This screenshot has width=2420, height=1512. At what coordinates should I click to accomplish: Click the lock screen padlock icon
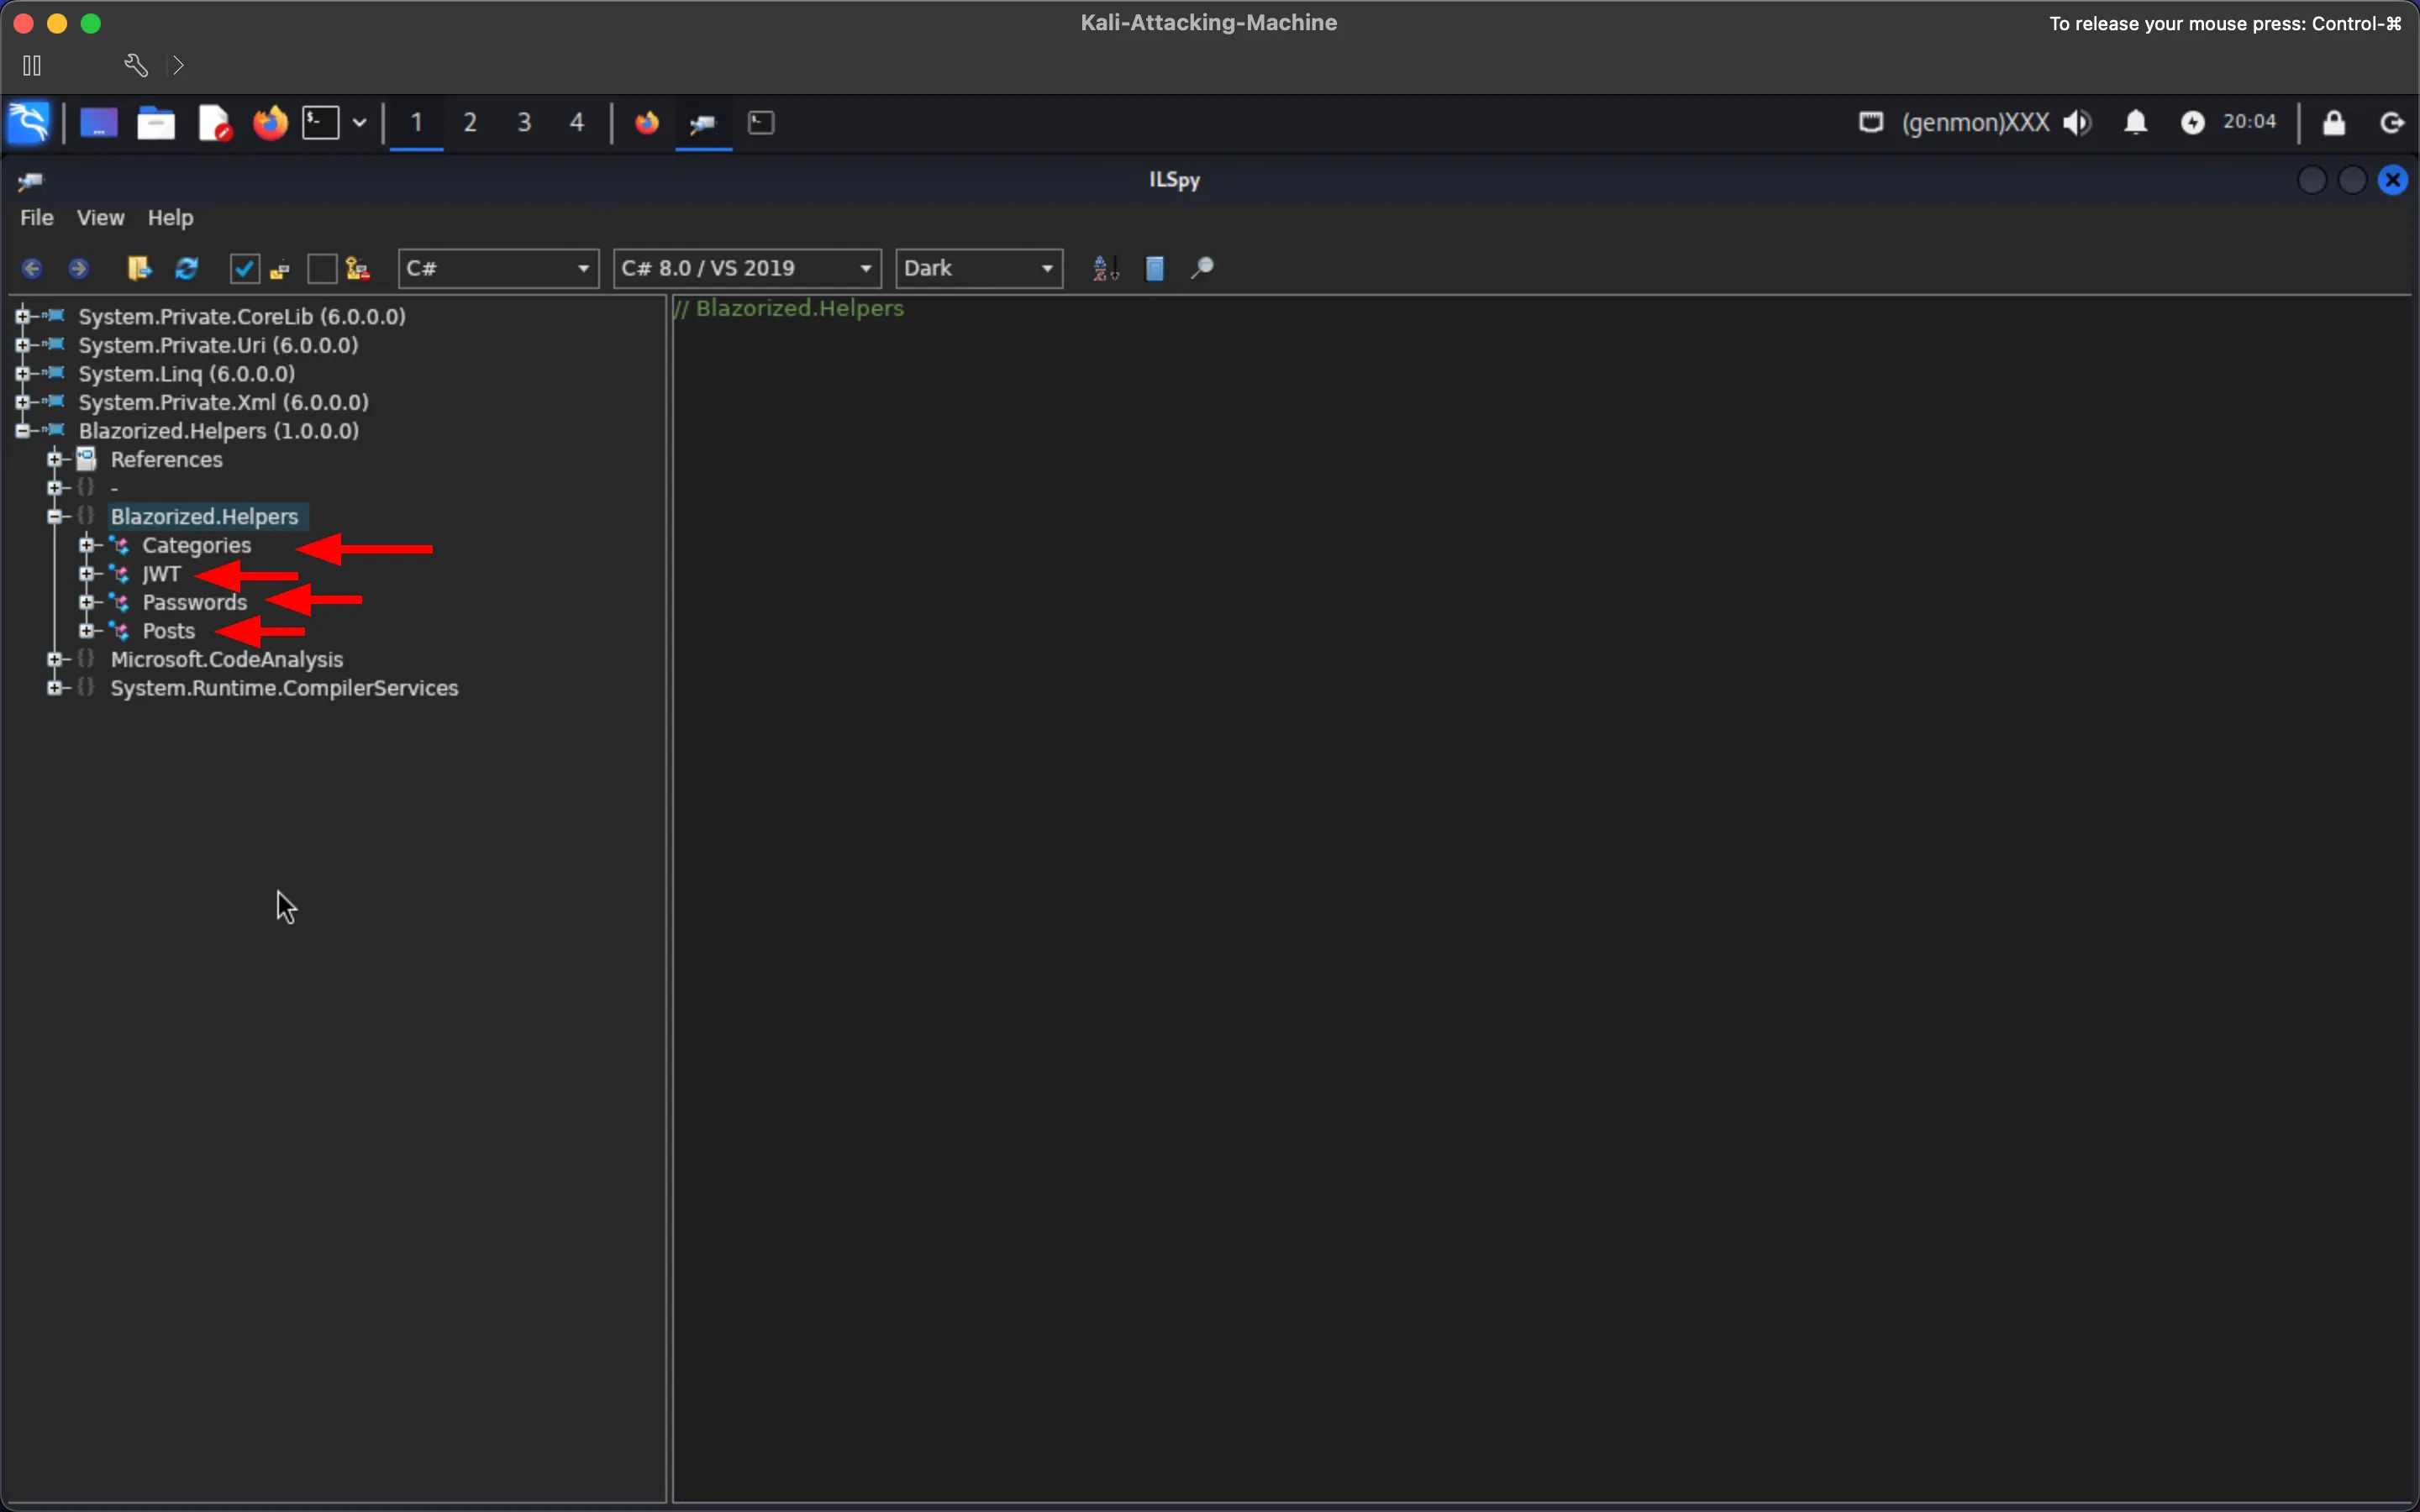[x=2334, y=123]
